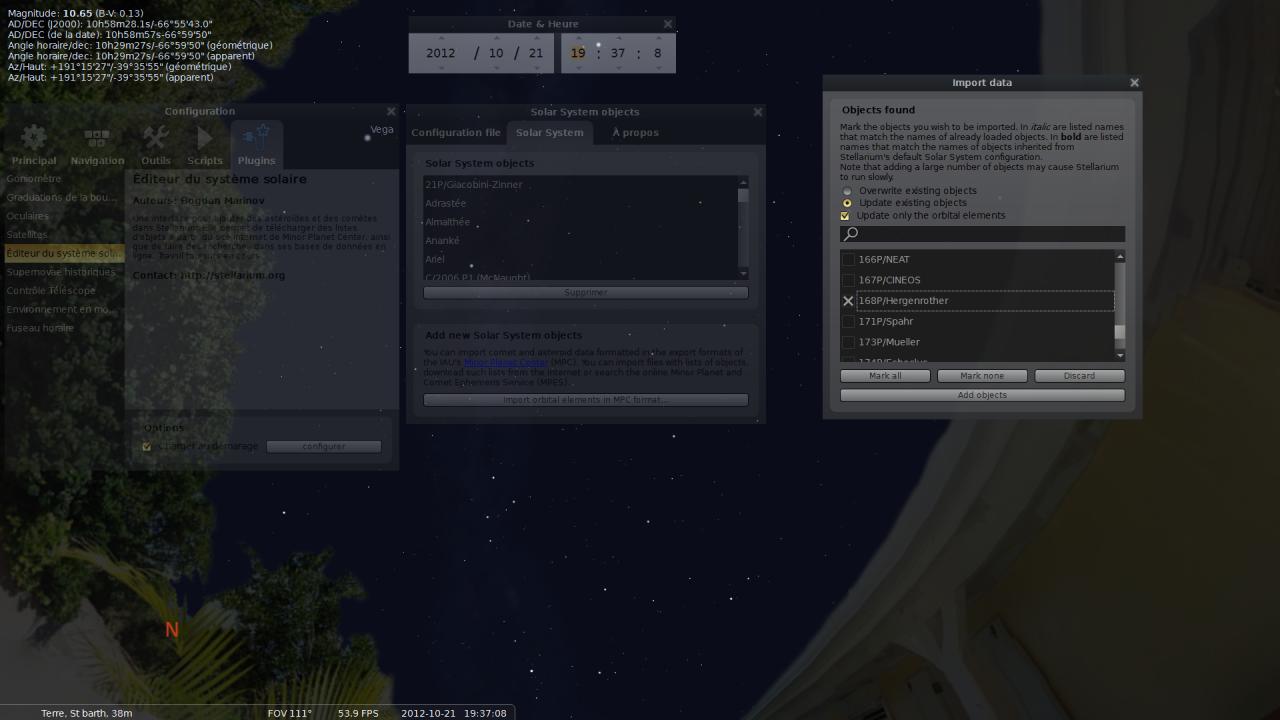Screen dimensions: 1280x720
Task: Decrease the hour with its down arrow
Action: coord(578,68)
